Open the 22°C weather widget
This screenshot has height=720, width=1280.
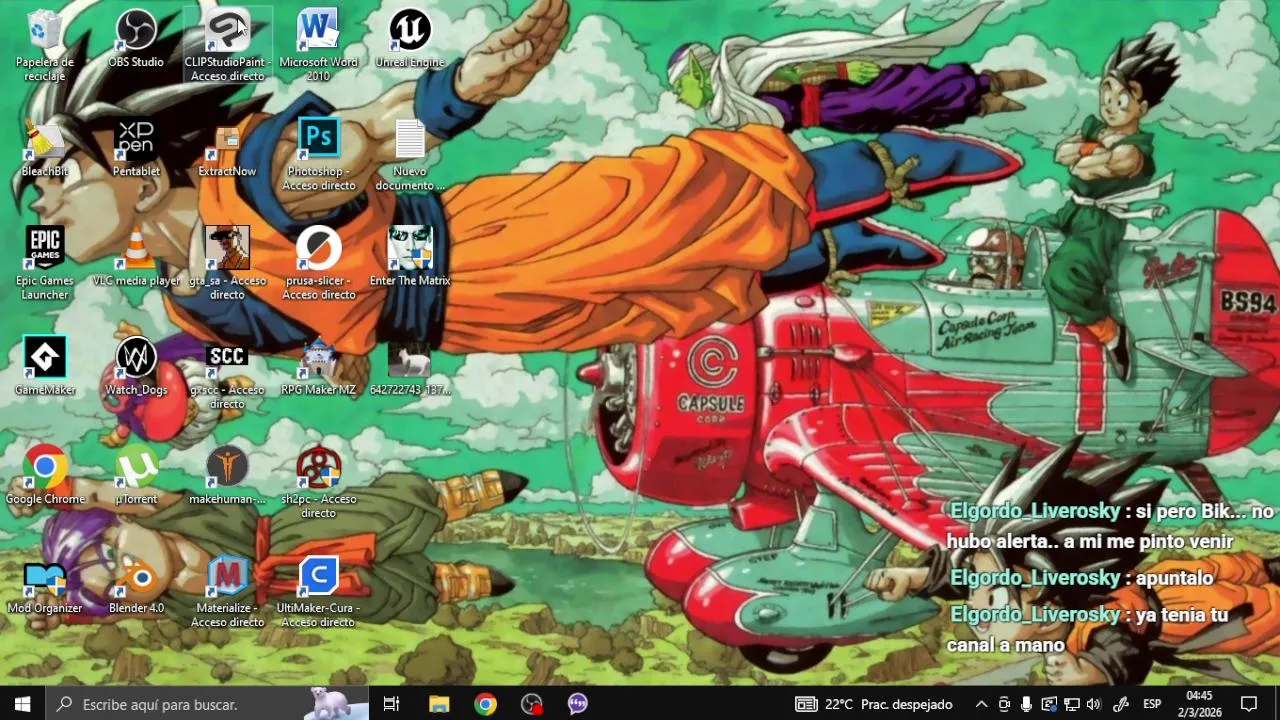874,704
